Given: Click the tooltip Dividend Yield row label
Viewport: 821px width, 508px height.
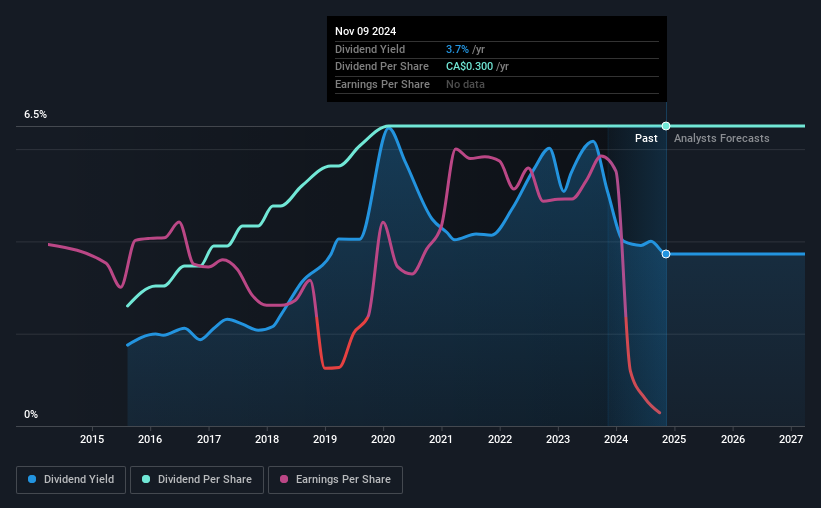Looking at the screenshot, I should tap(370, 49).
